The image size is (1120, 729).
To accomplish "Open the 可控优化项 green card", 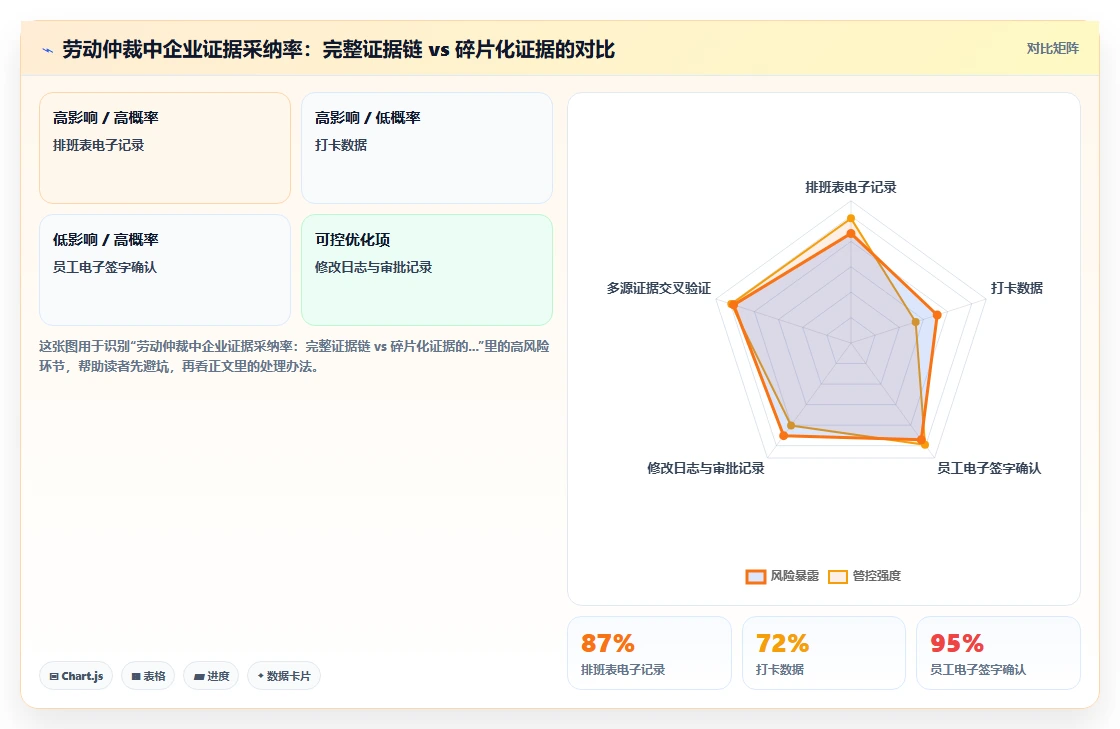I will pyautogui.click(x=426, y=270).
